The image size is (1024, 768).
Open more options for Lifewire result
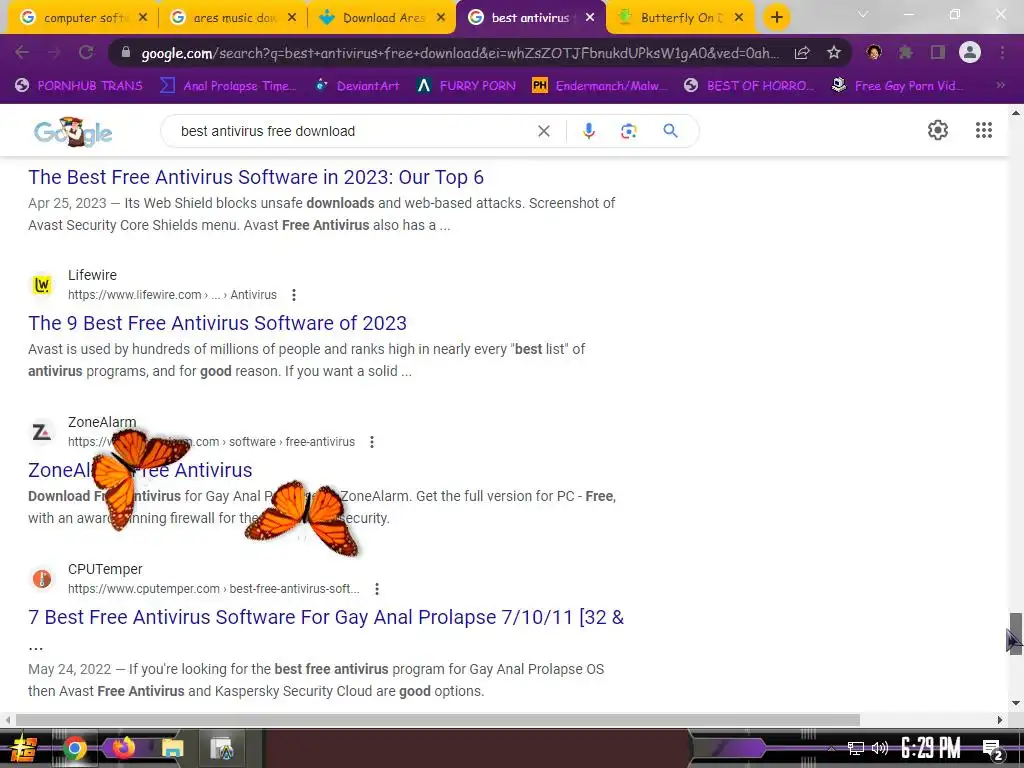[x=294, y=295]
